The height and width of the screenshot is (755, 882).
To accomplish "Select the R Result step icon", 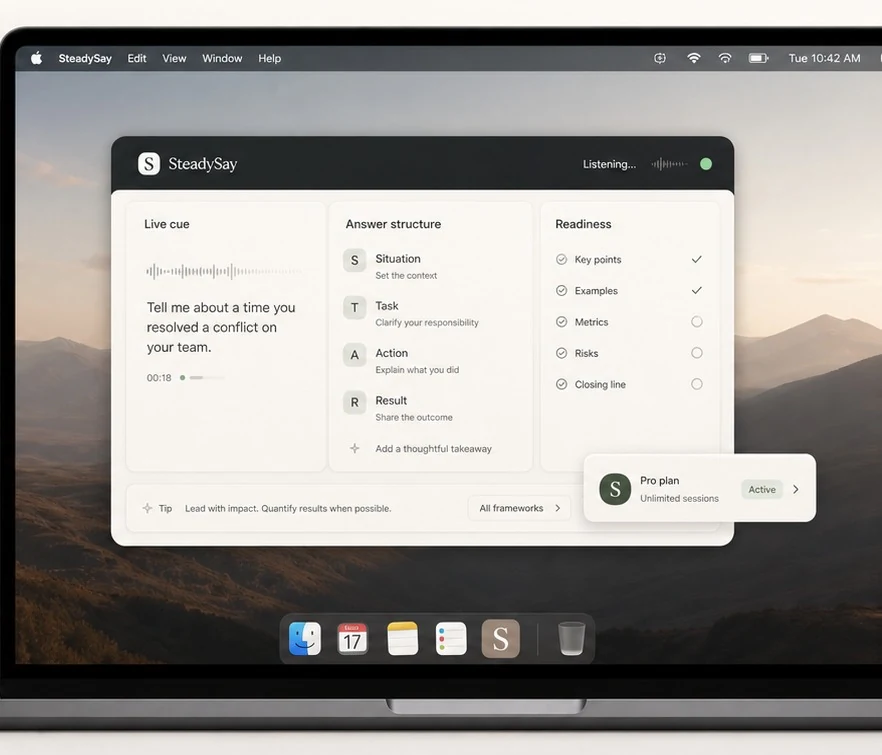I will [x=354, y=402].
